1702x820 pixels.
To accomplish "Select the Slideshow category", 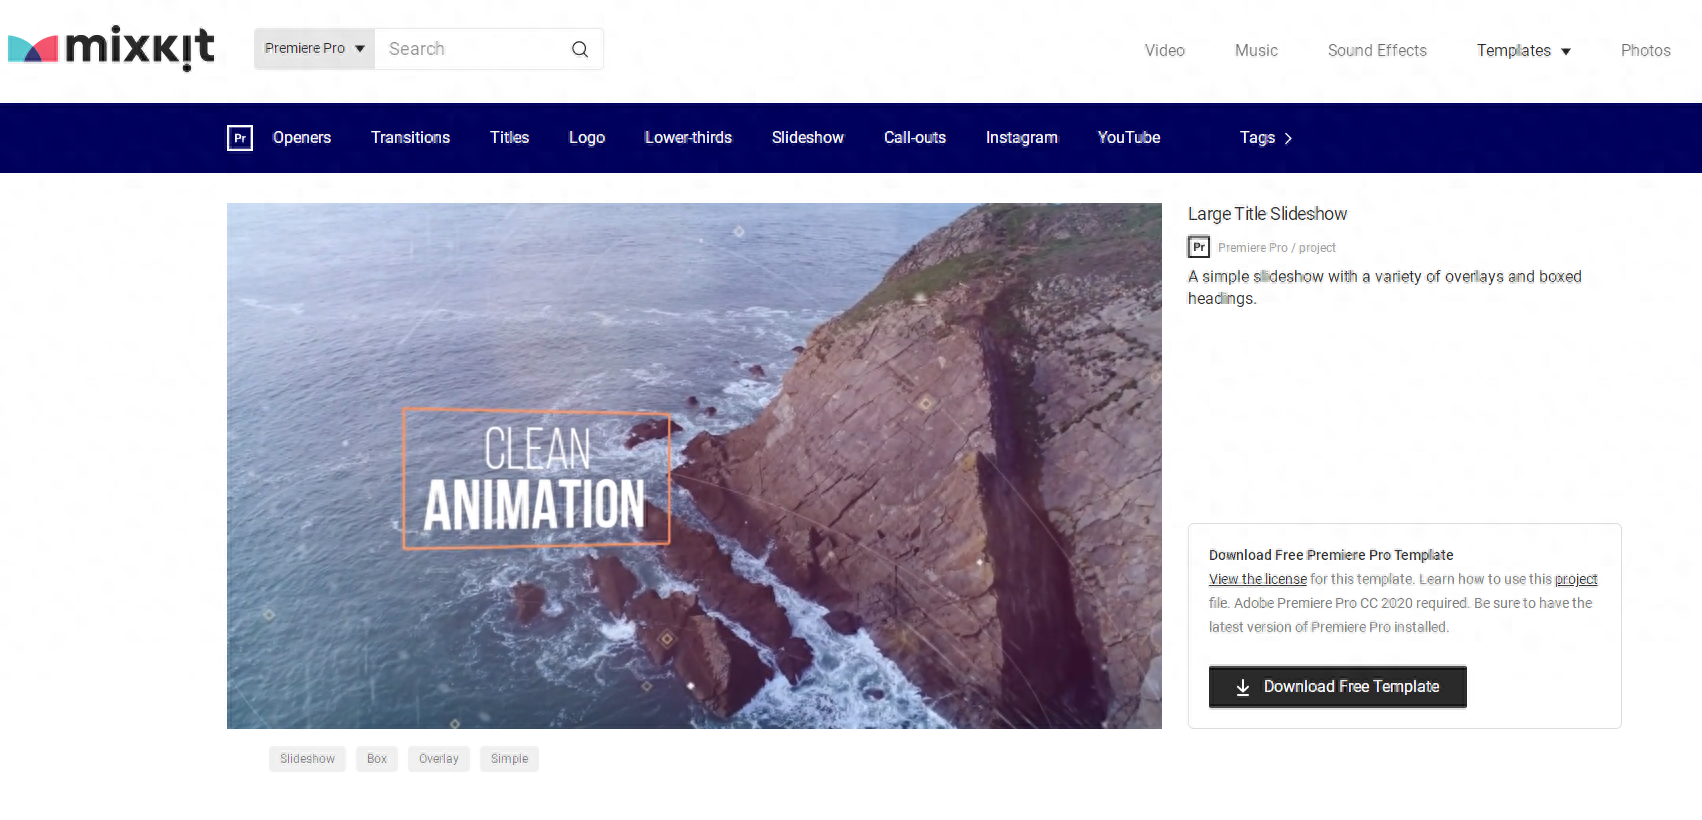I will click(808, 138).
